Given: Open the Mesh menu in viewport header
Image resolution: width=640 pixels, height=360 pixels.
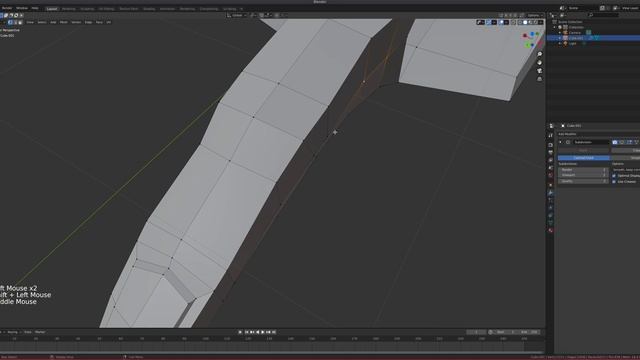Looking at the screenshot, I should 64,22.
